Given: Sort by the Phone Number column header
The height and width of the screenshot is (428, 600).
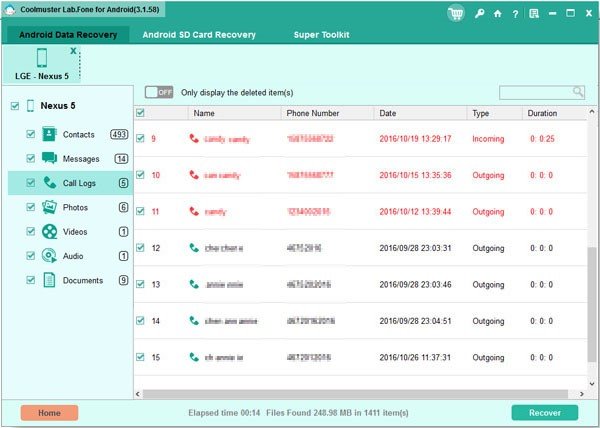Looking at the screenshot, I should pos(328,113).
